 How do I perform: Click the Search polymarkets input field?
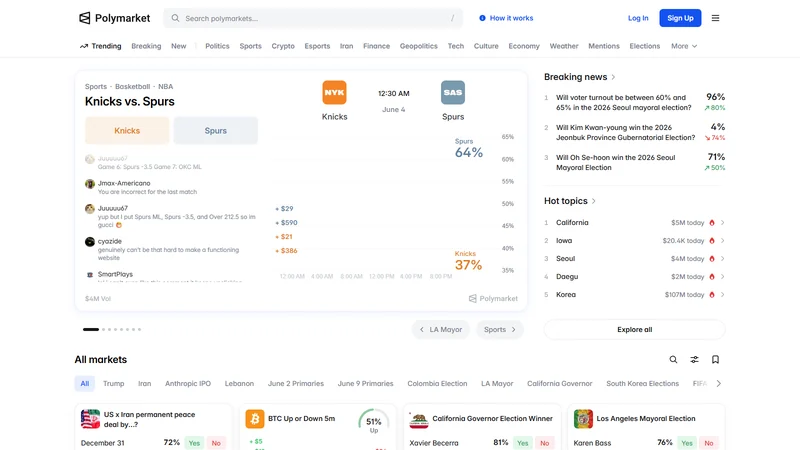coord(313,18)
